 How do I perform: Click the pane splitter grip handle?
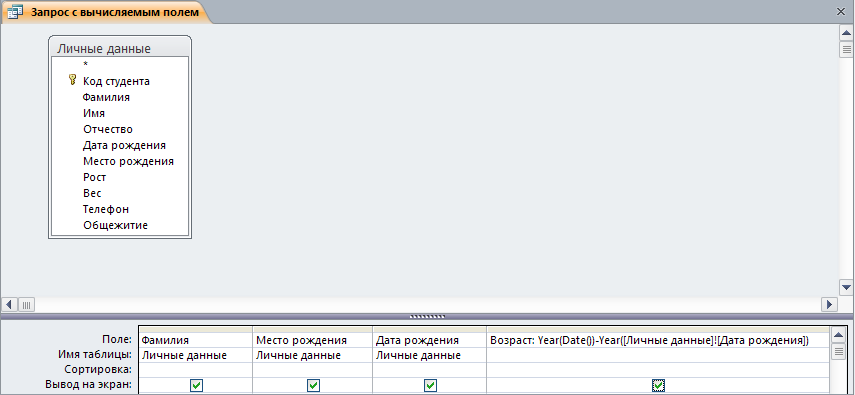point(428,316)
